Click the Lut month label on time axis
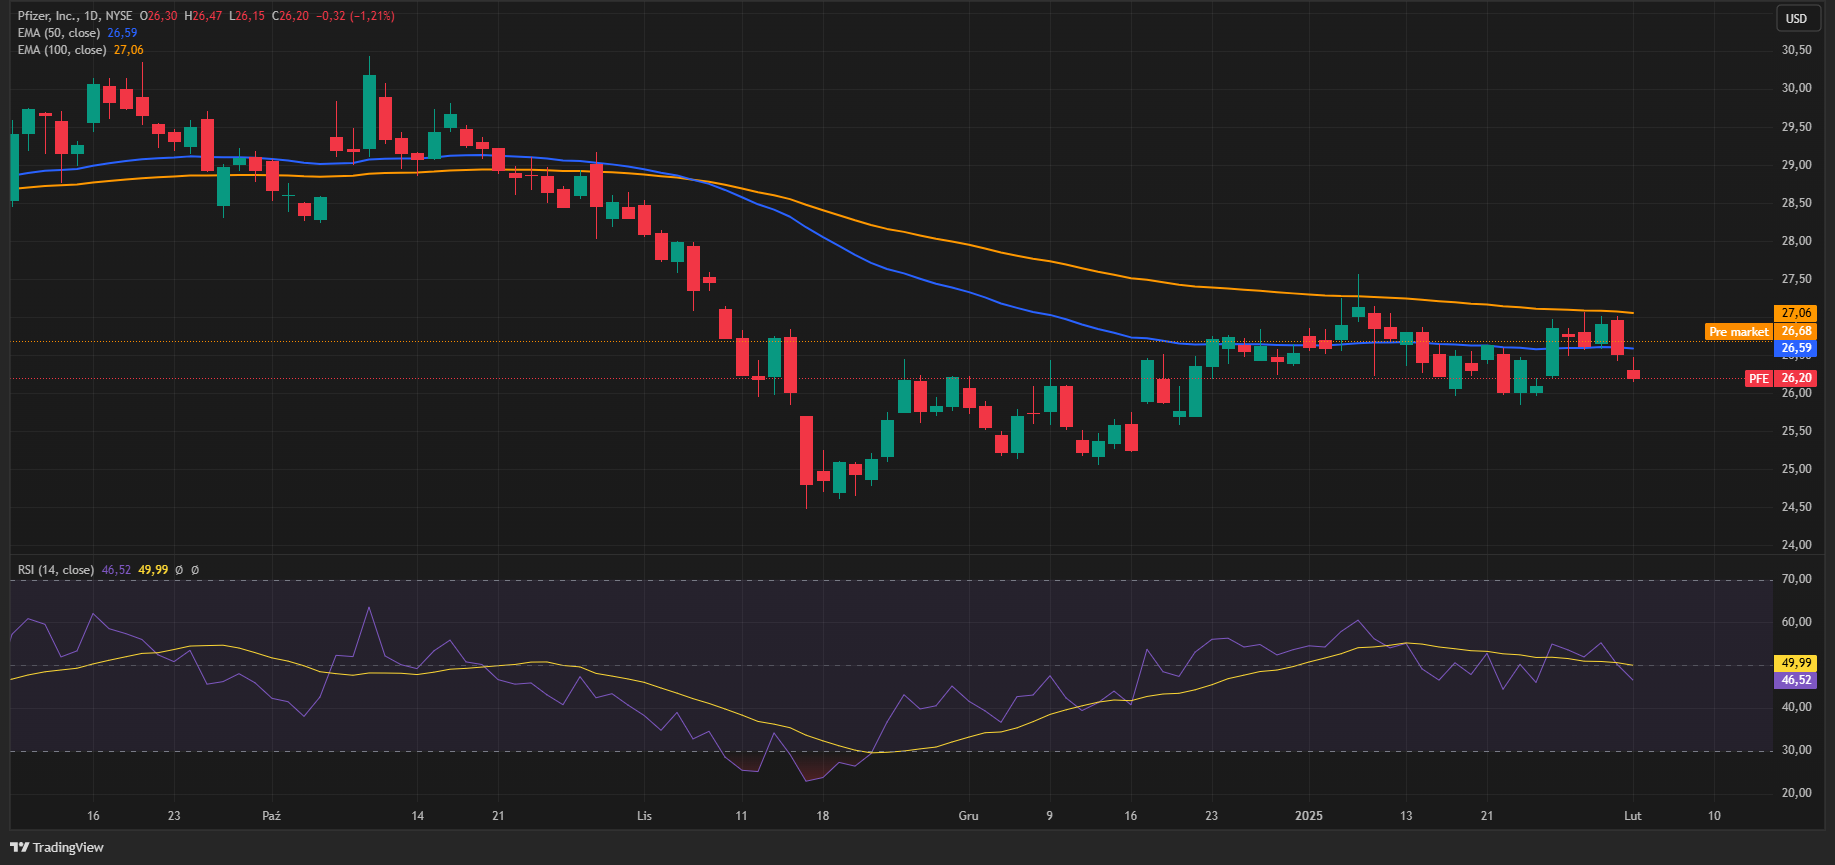The image size is (1835, 865). coord(1632,816)
